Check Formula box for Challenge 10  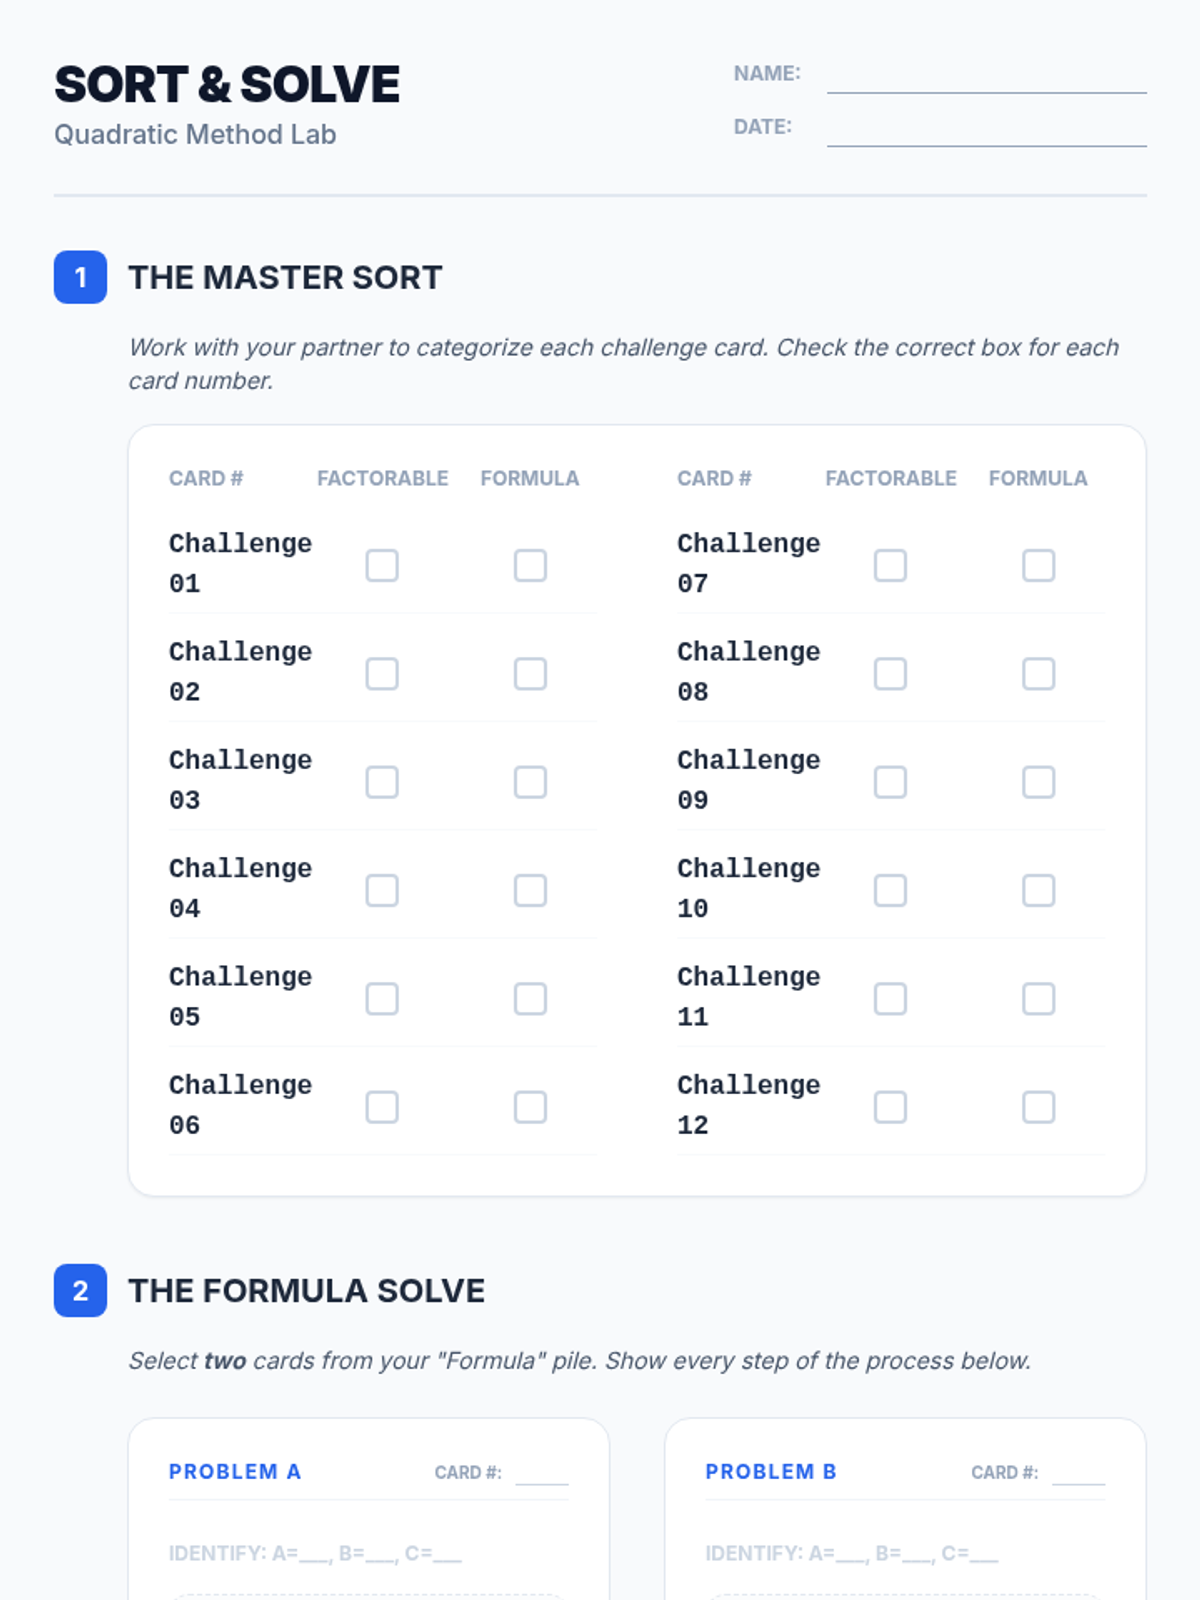(1038, 890)
